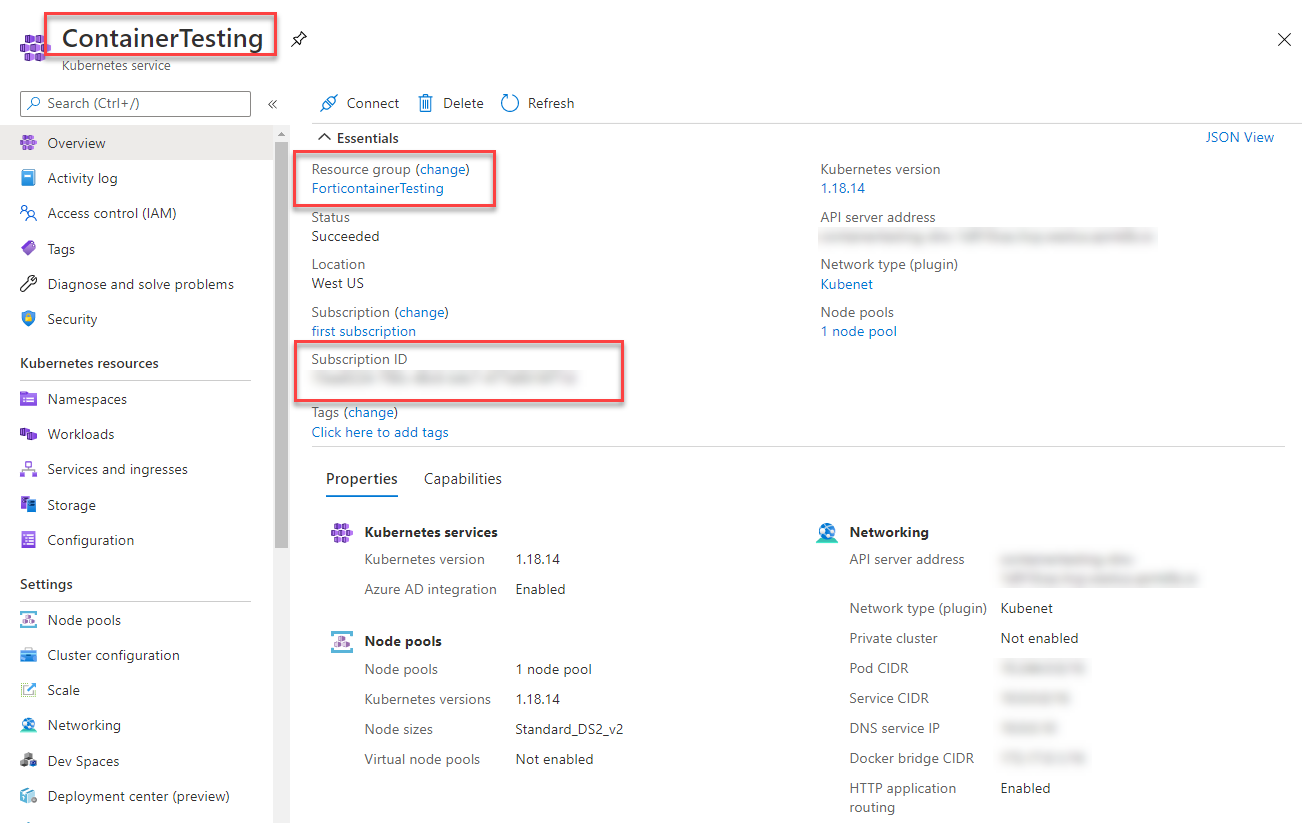The width and height of the screenshot is (1302, 823).
Task: Collapse the Essentials section
Action: (x=324, y=138)
